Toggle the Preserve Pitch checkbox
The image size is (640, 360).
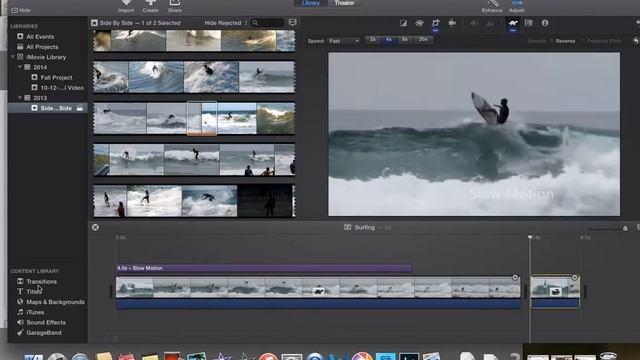point(583,41)
